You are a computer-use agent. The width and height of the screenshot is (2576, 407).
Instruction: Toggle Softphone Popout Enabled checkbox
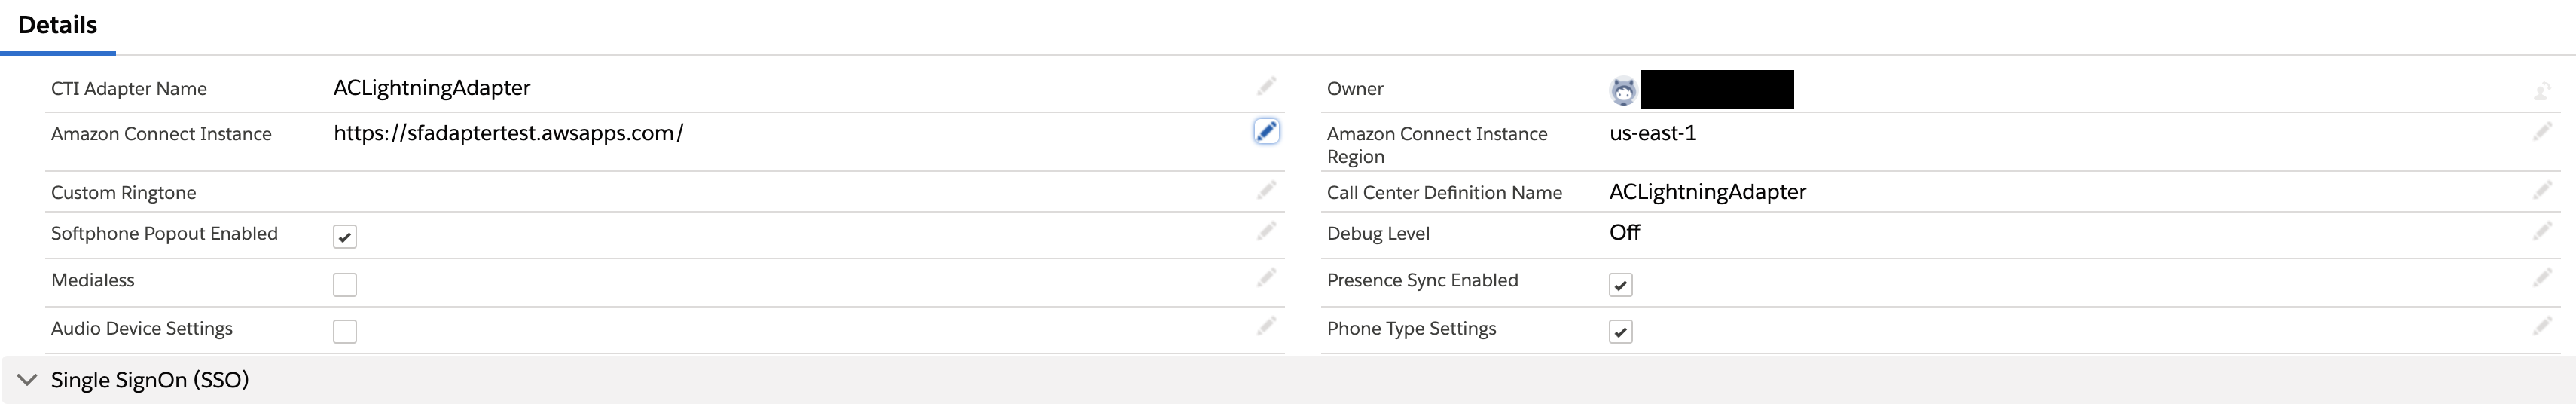345,237
